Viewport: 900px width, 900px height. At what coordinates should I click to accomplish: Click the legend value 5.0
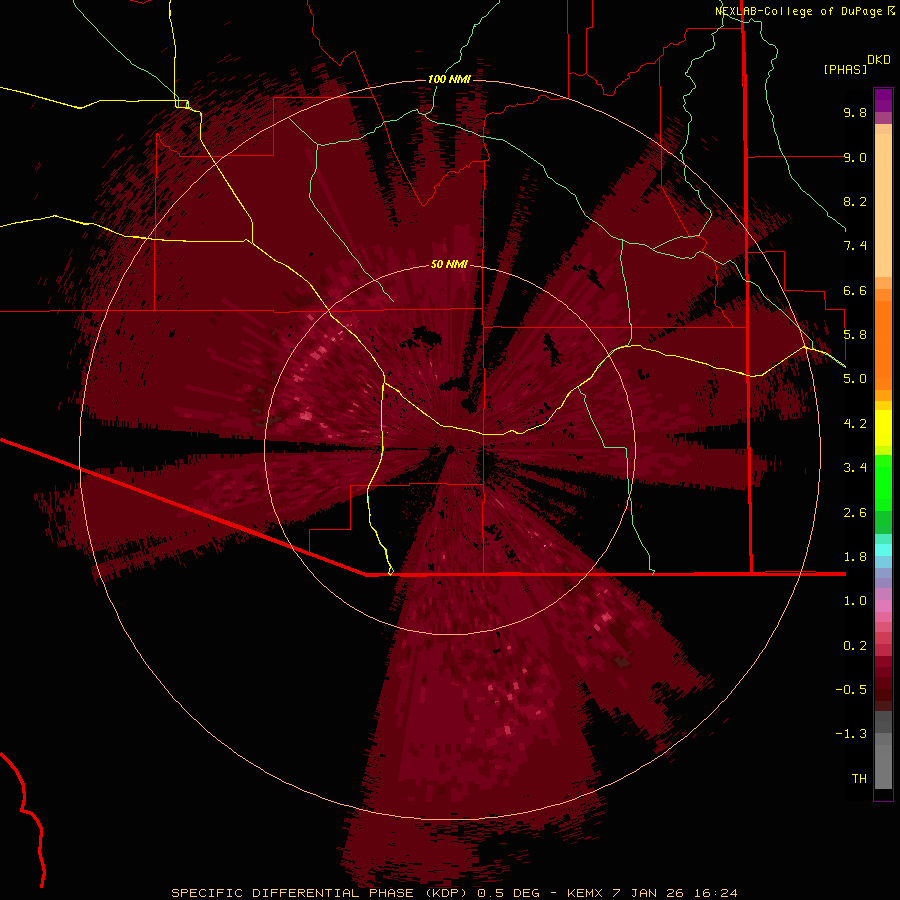tap(855, 379)
